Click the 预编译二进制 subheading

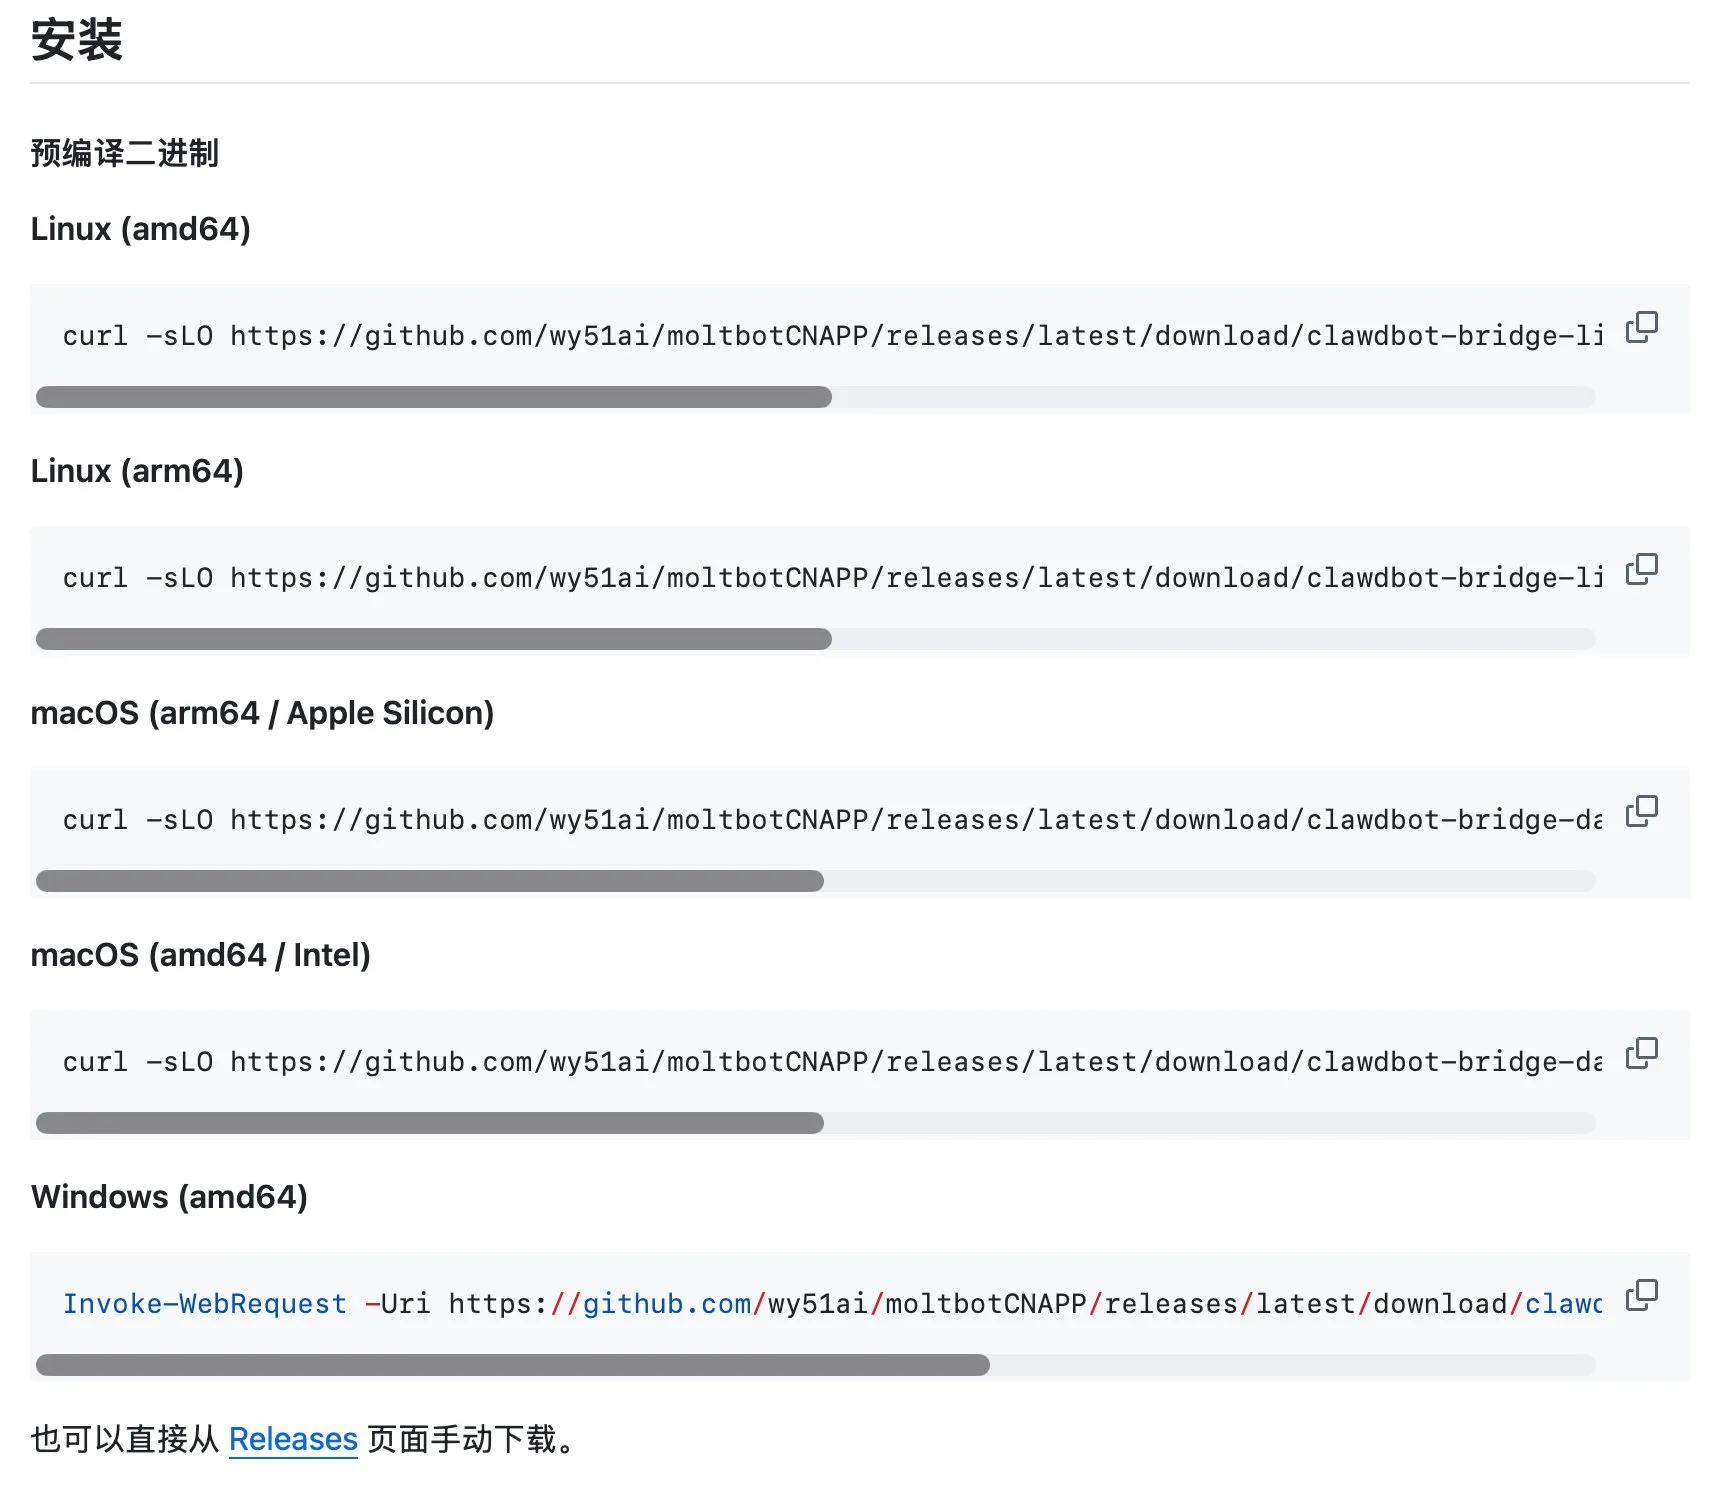[124, 153]
